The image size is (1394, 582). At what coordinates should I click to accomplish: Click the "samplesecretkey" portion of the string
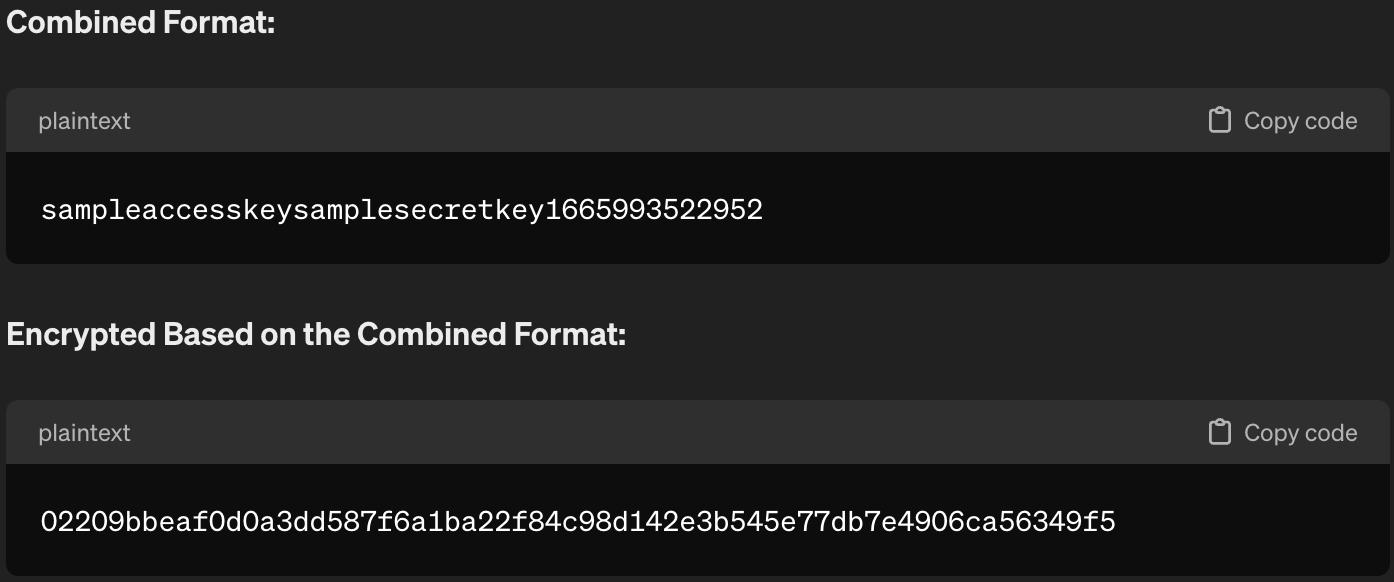tap(419, 210)
